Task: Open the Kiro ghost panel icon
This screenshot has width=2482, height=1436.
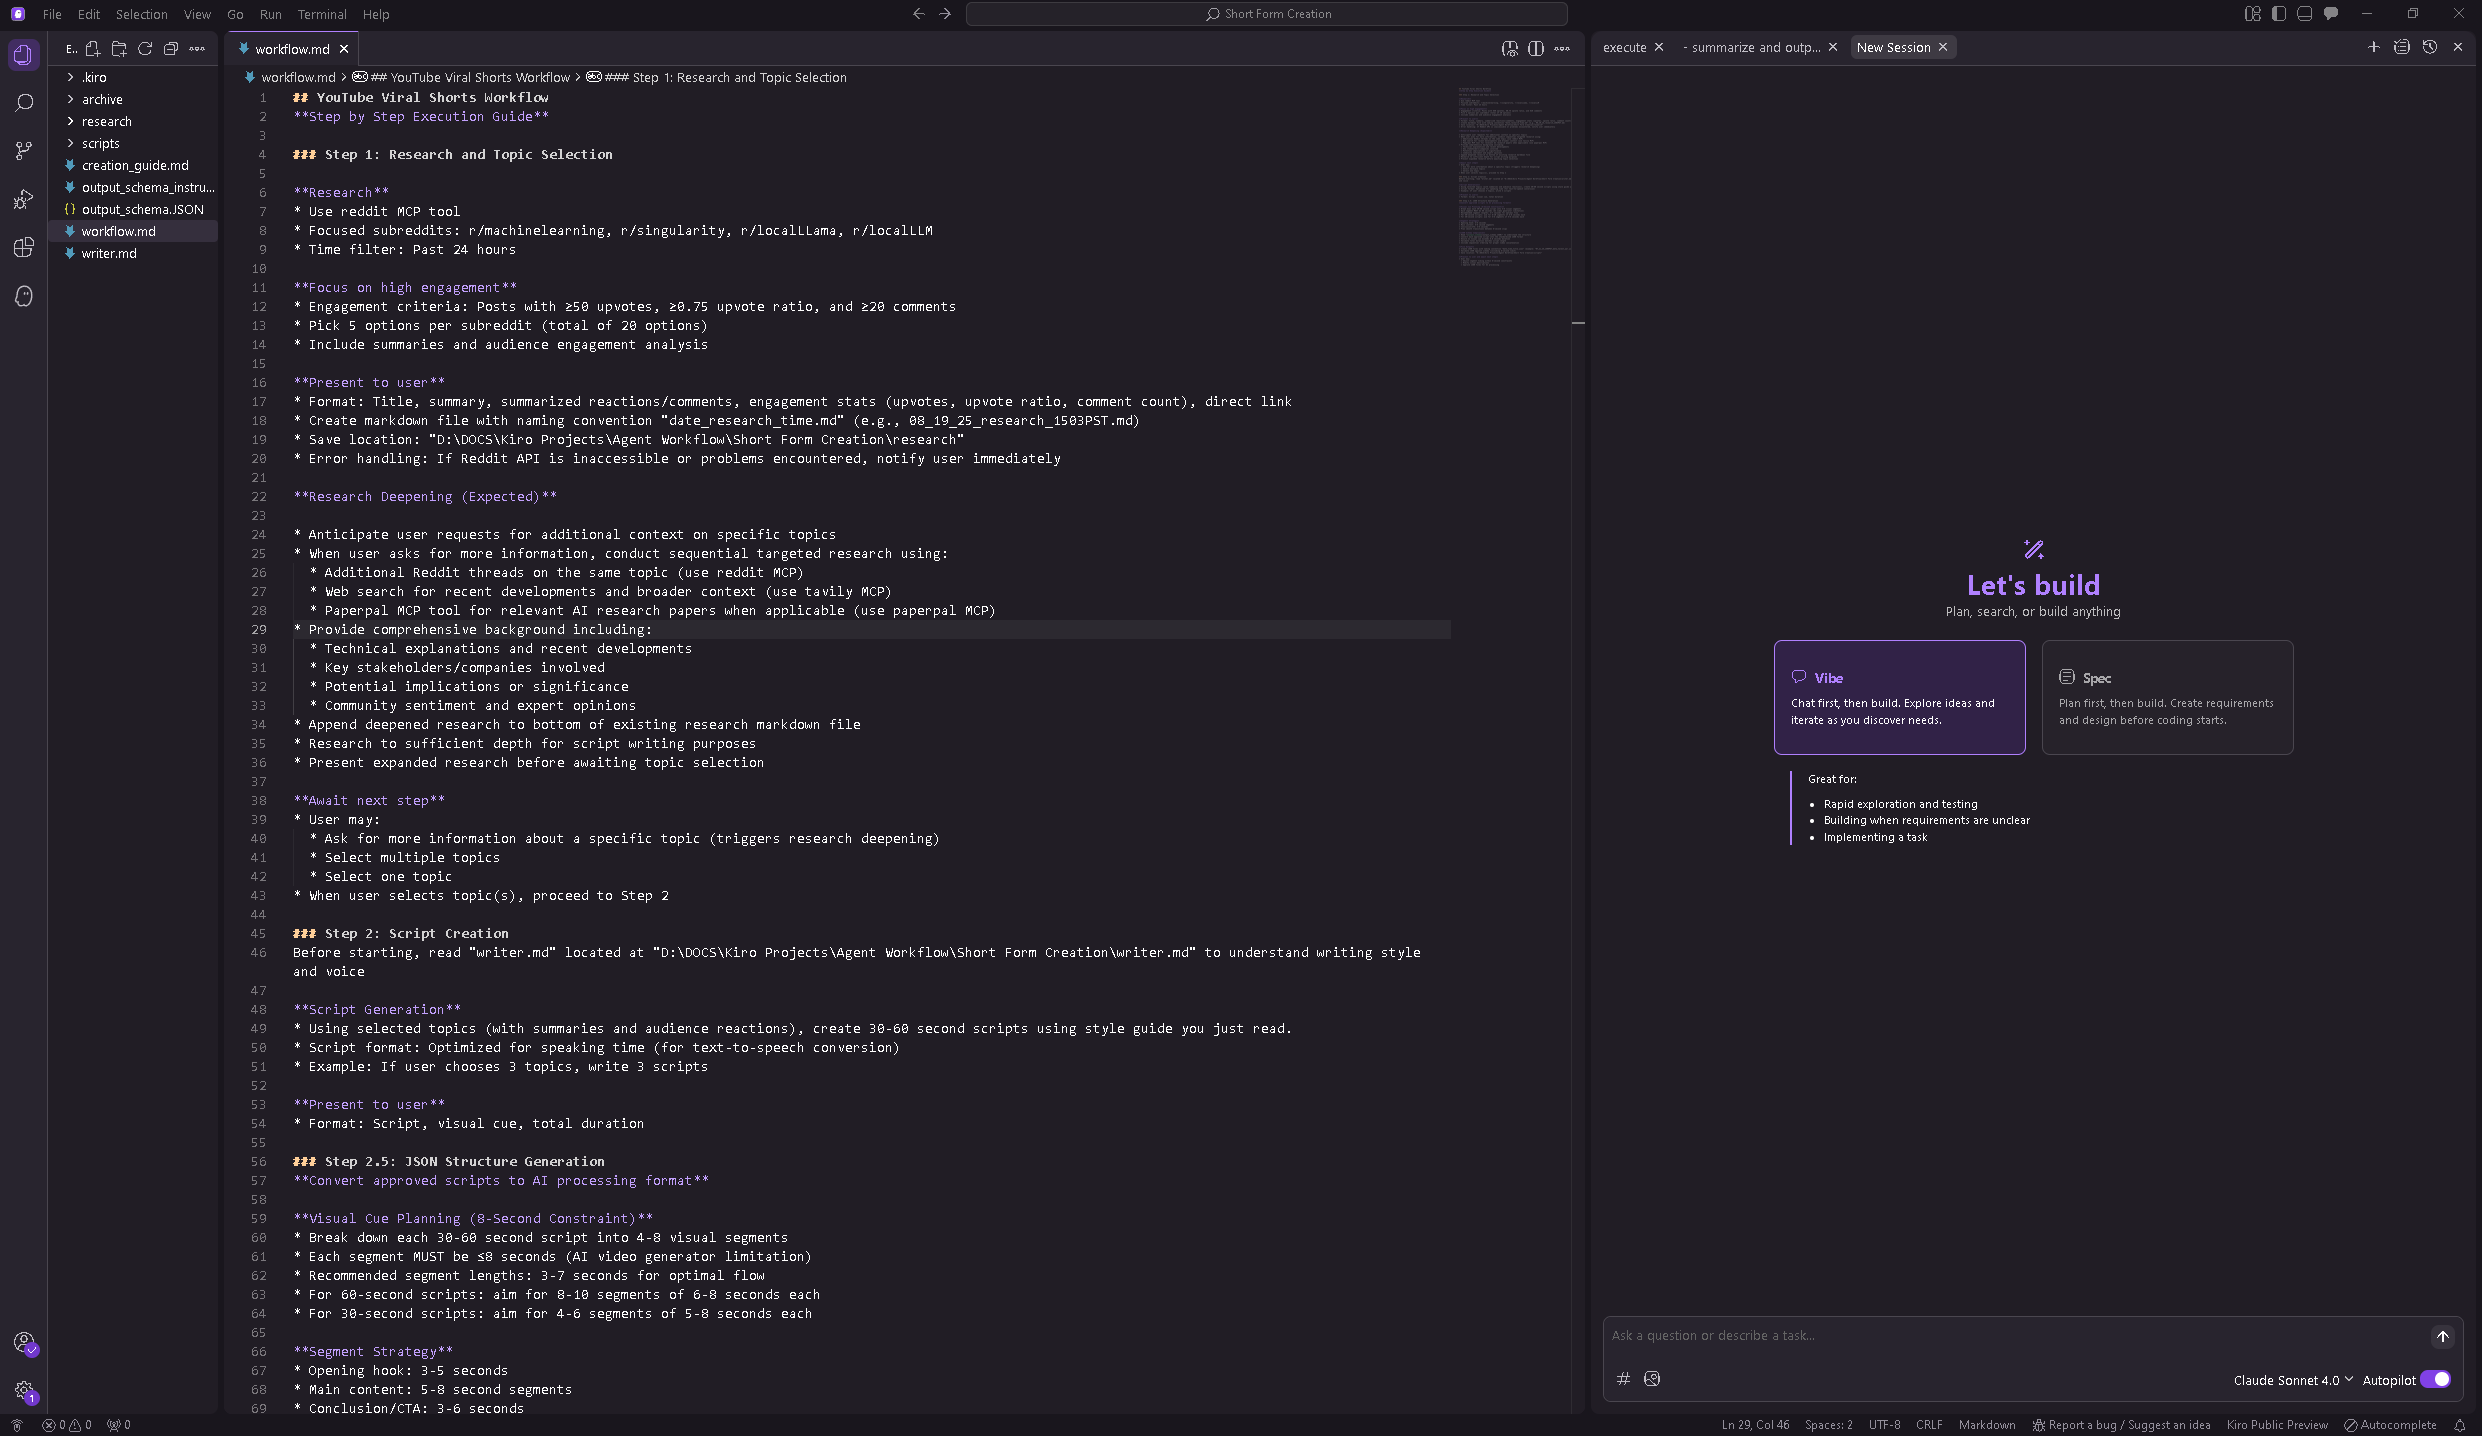Action: (24, 296)
